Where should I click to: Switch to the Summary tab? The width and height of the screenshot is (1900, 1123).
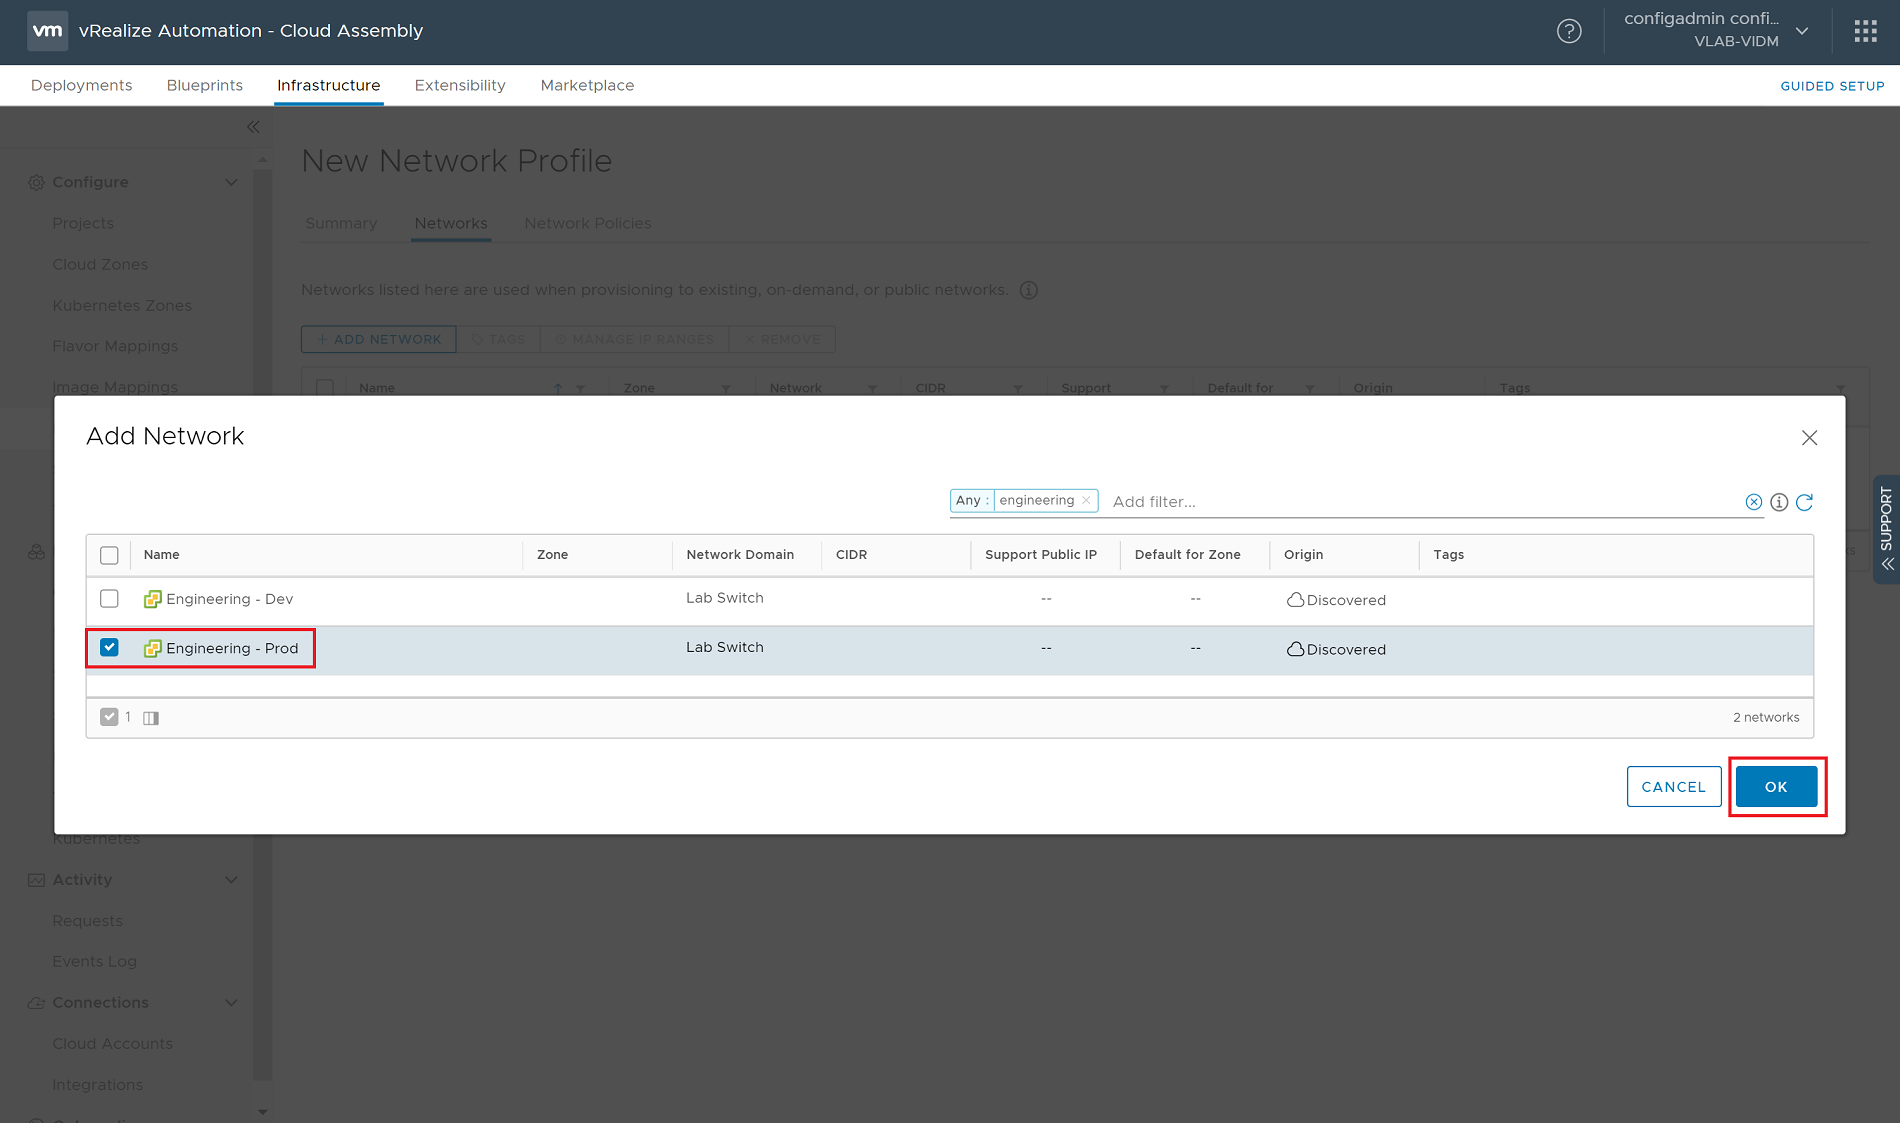tap(340, 223)
